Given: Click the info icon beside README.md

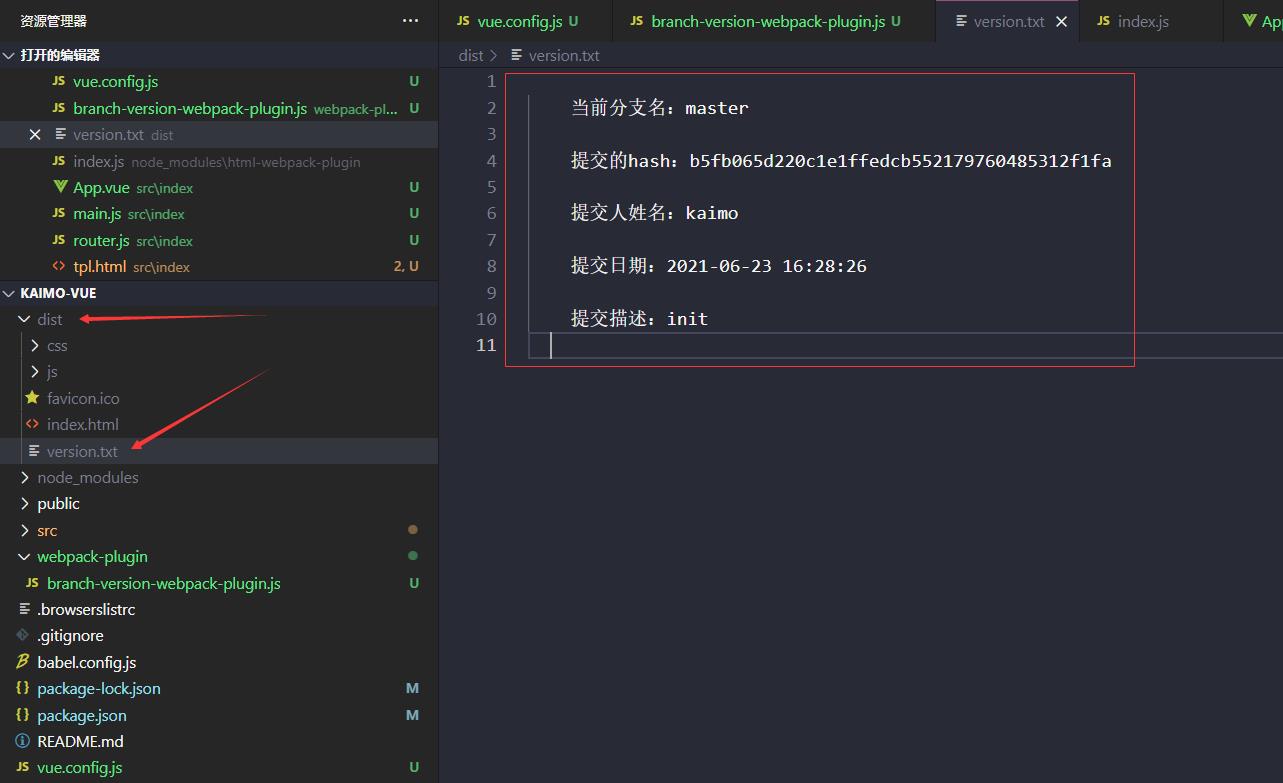Looking at the screenshot, I should point(23,741).
